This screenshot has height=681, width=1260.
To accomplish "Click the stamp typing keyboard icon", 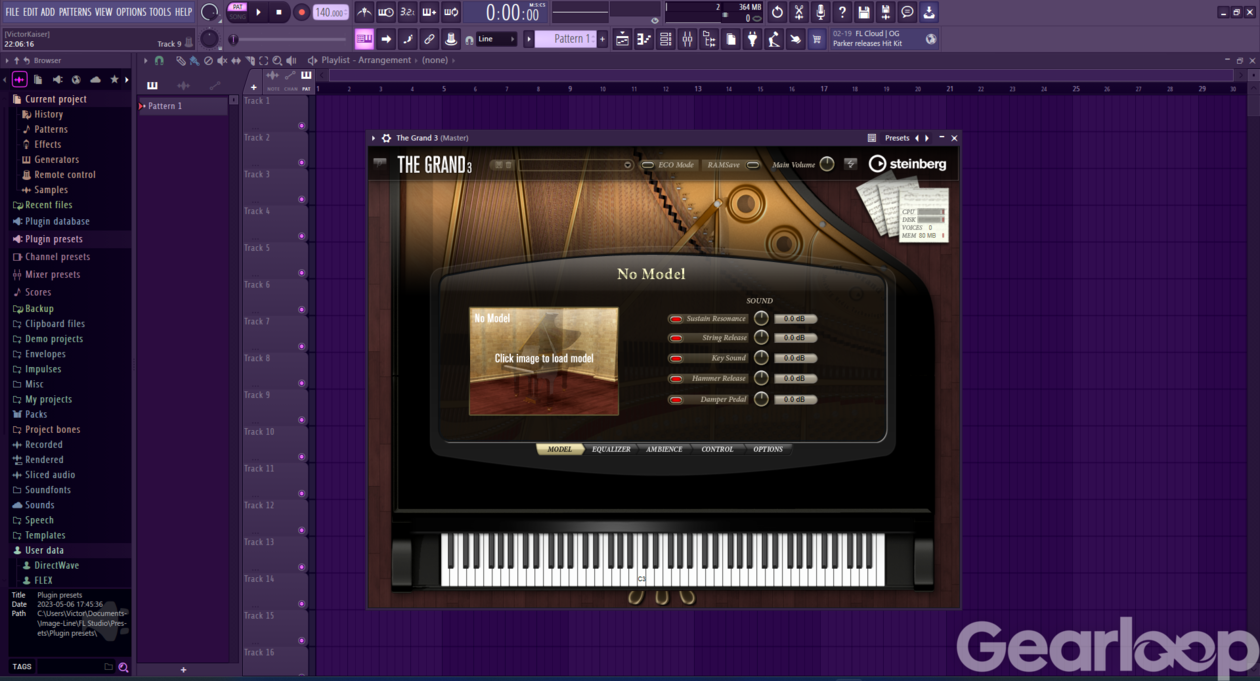I will (364, 39).
